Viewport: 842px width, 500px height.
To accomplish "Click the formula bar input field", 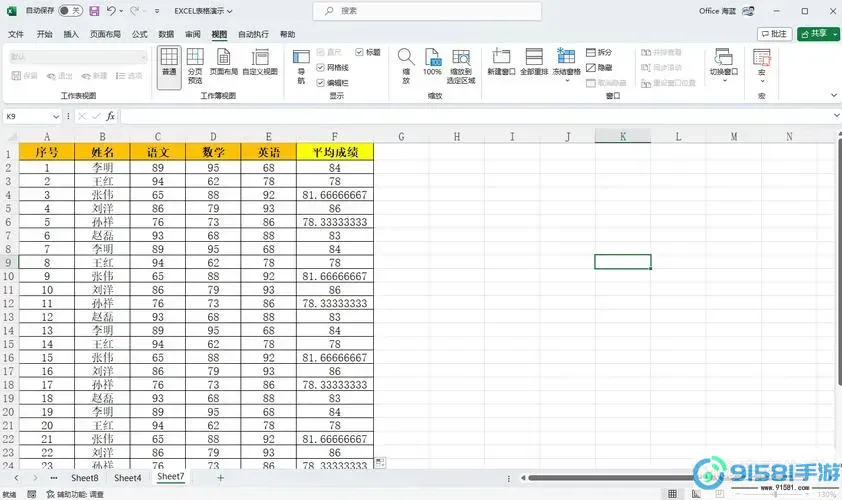I will (x=477, y=116).
